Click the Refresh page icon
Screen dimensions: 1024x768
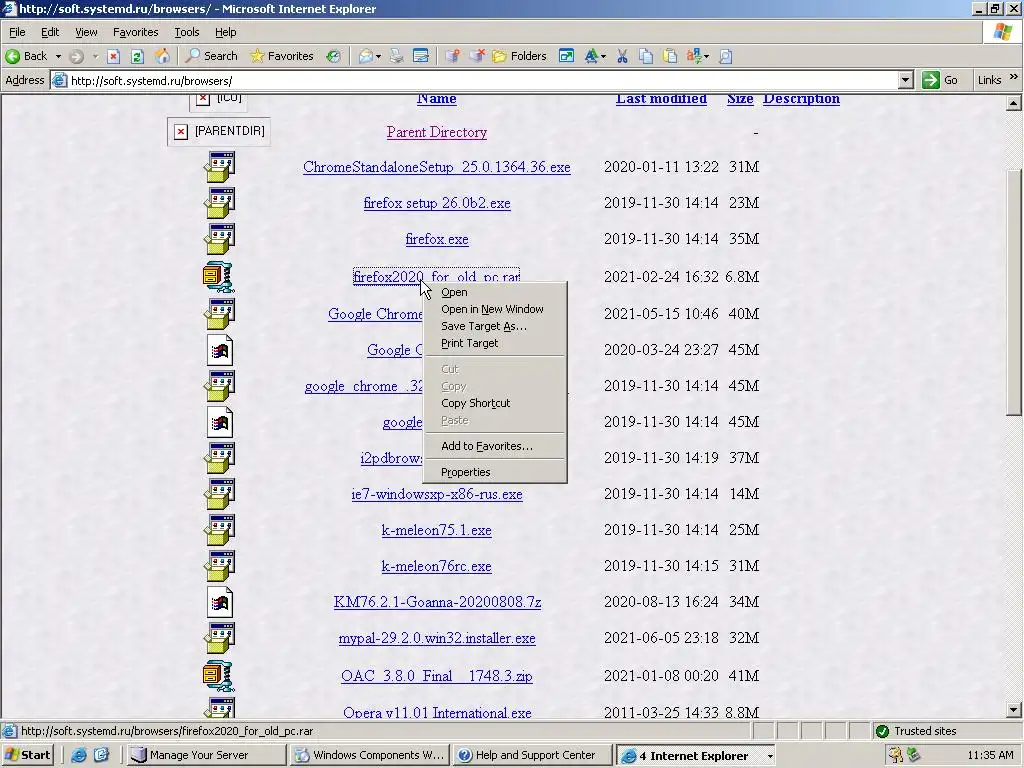tap(137, 56)
